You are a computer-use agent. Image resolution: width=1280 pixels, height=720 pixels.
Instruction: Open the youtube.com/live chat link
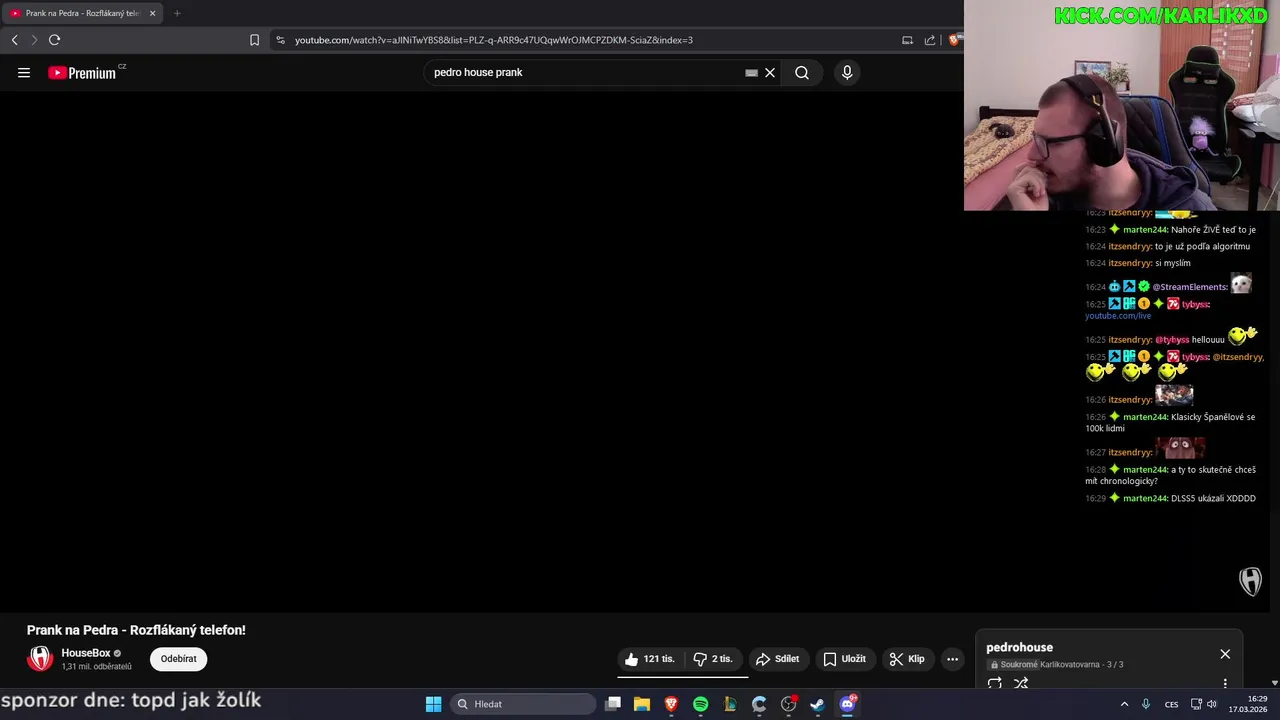(1118, 316)
